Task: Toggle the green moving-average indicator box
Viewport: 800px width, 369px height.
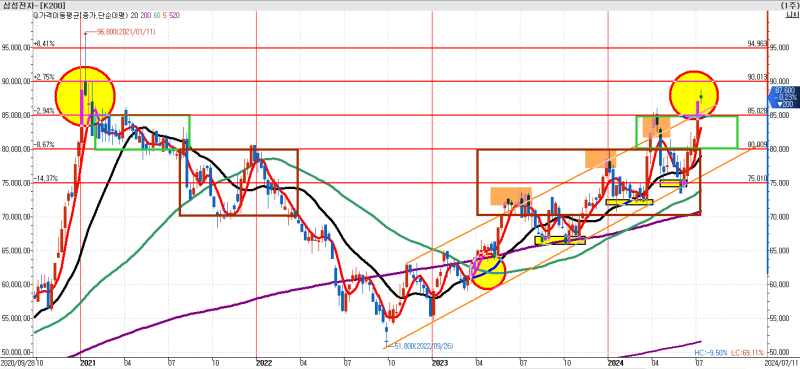Action: point(35,16)
